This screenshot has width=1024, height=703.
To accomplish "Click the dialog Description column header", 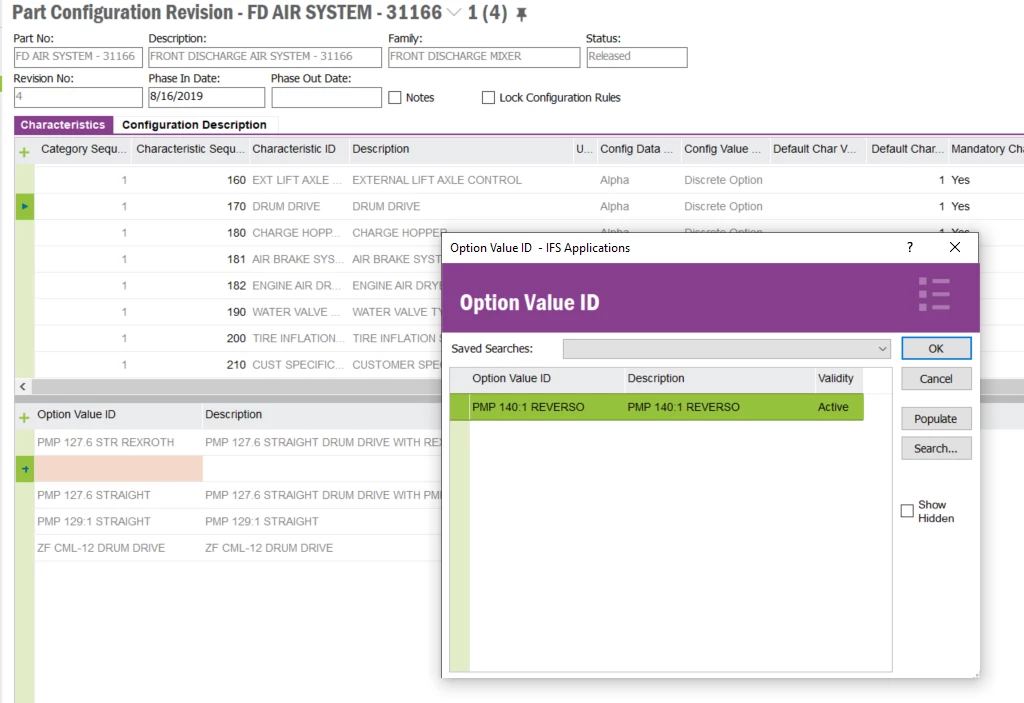I will 719,378.
